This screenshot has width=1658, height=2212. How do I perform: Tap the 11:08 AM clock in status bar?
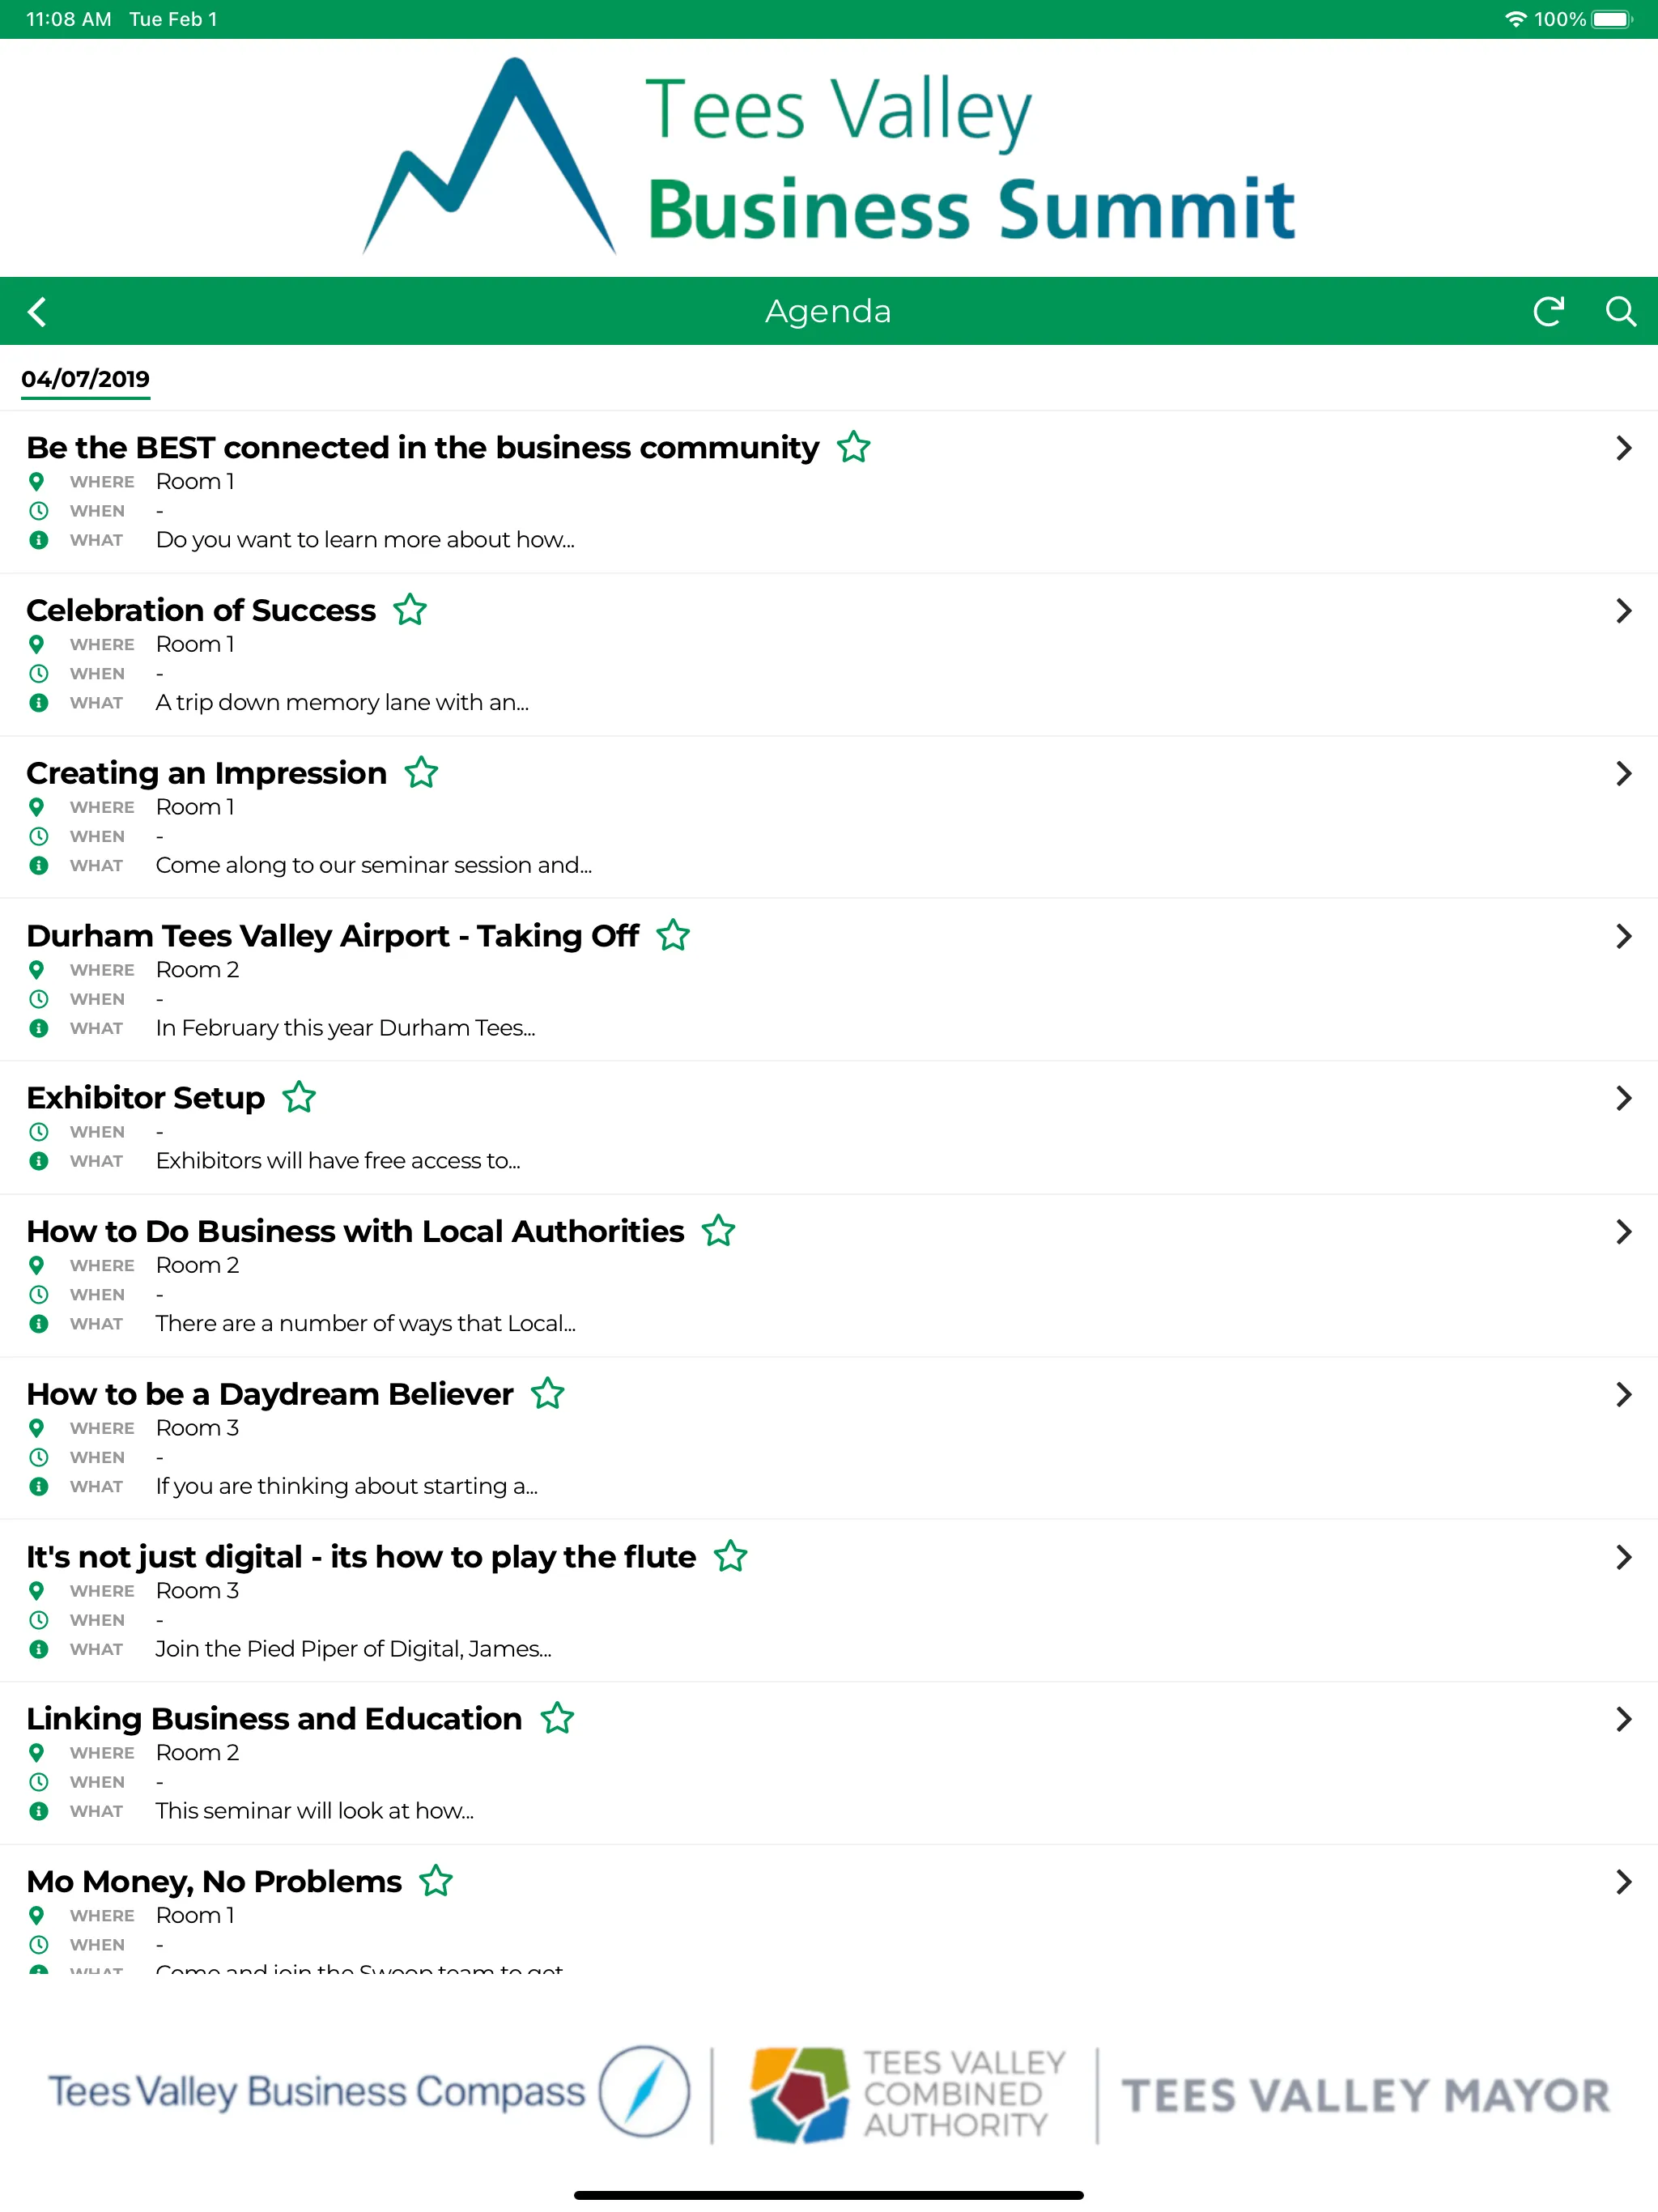pos(68,19)
